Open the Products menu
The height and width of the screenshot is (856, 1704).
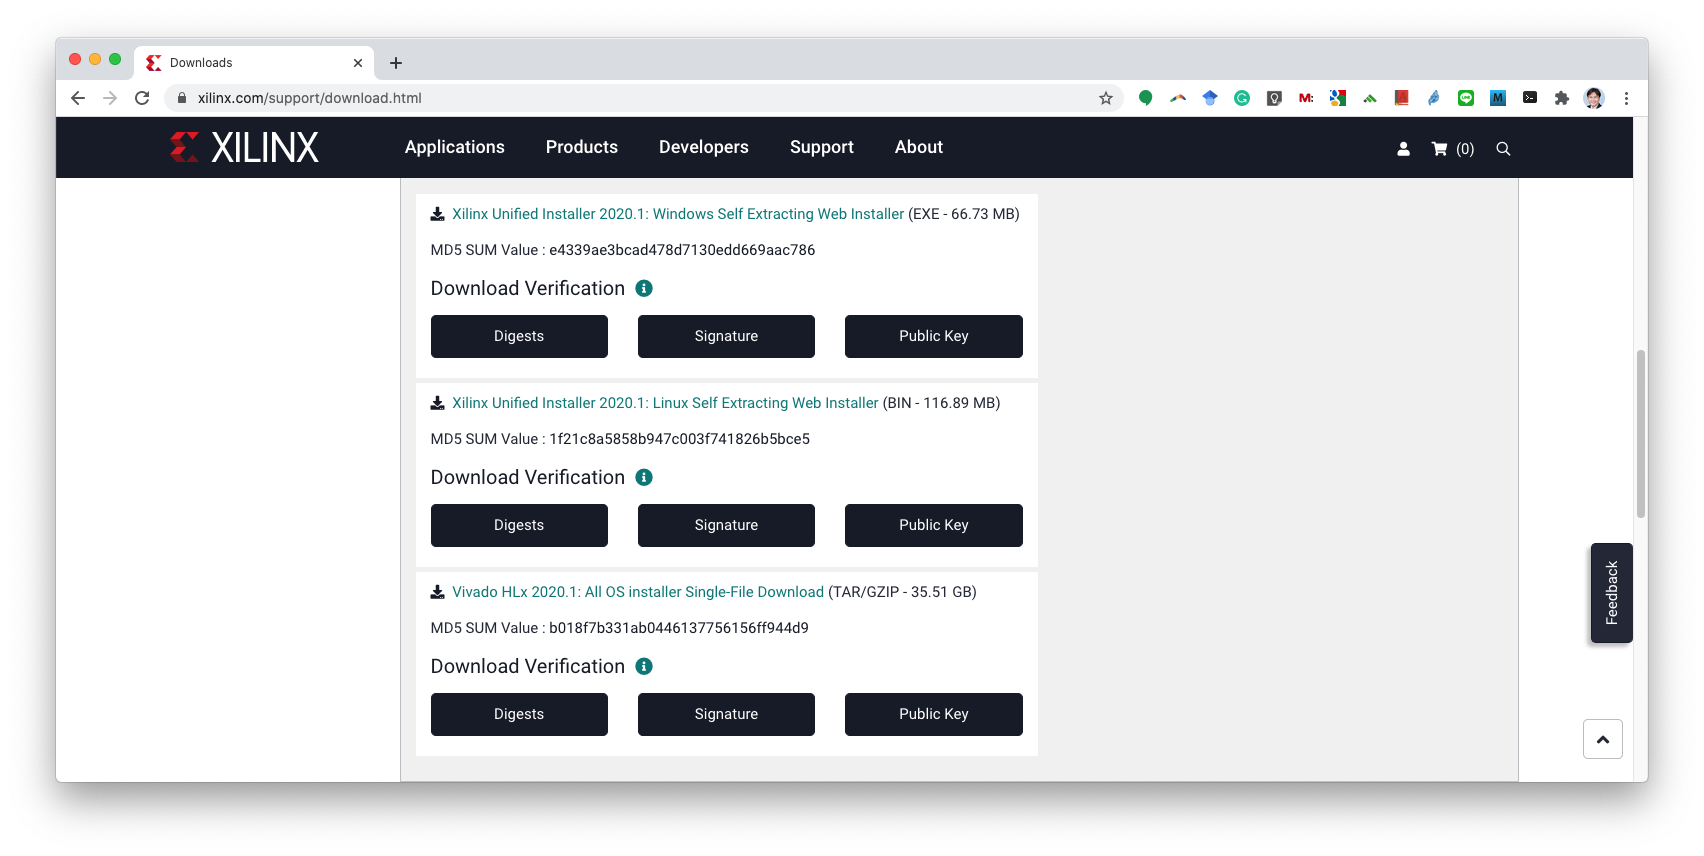(x=582, y=147)
